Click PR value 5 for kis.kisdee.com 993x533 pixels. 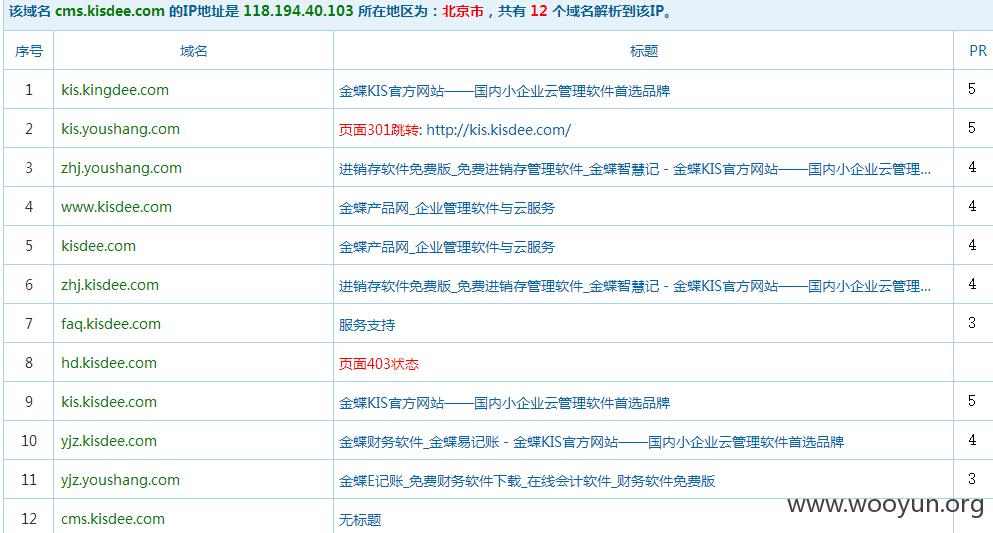[972, 401]
